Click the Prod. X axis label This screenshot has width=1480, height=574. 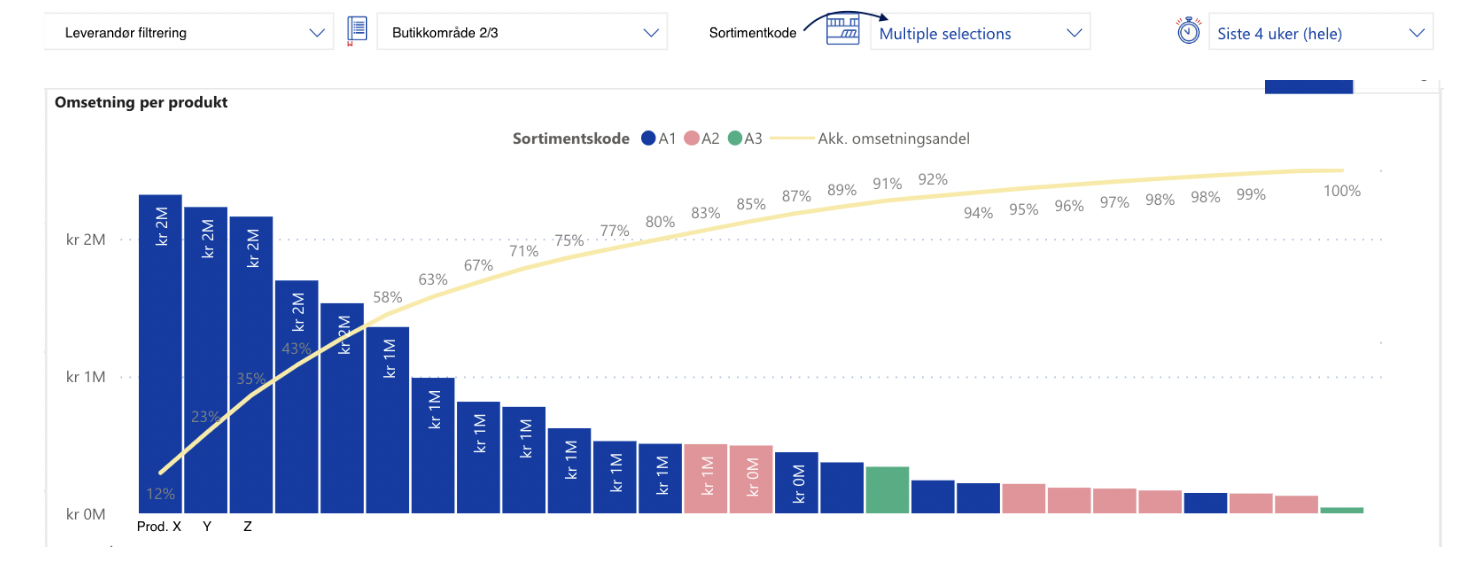[159, 526]
